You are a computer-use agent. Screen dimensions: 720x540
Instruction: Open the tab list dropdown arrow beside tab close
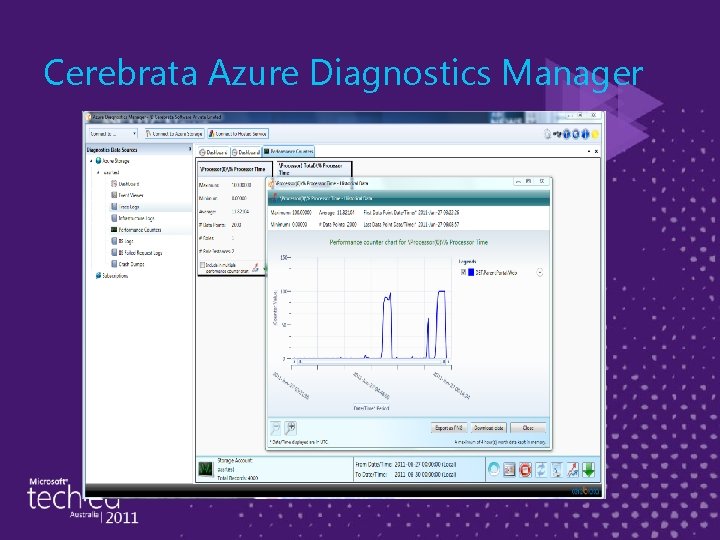pyautogui.click(x=589, y=151)
